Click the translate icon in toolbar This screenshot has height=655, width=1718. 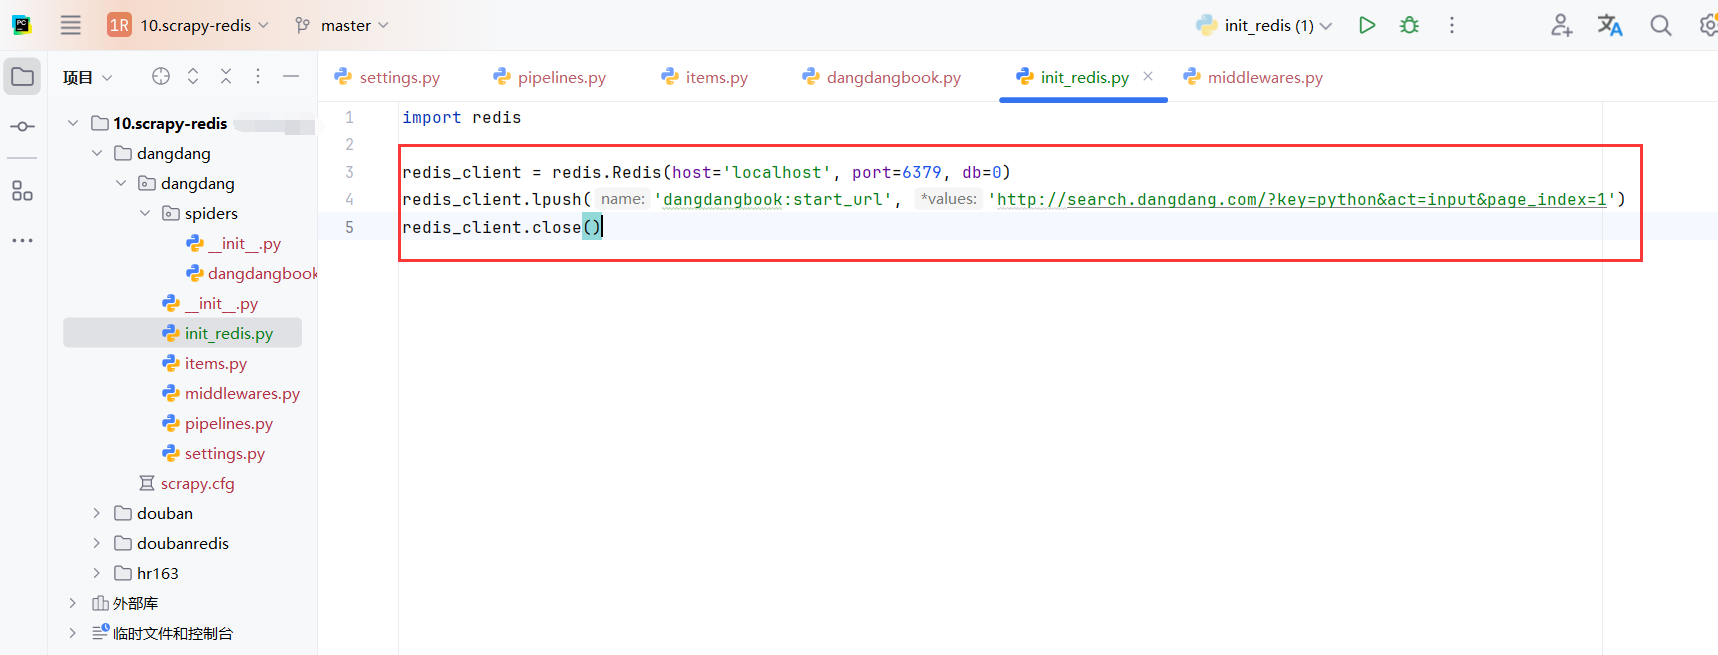tap(1610, 25)
